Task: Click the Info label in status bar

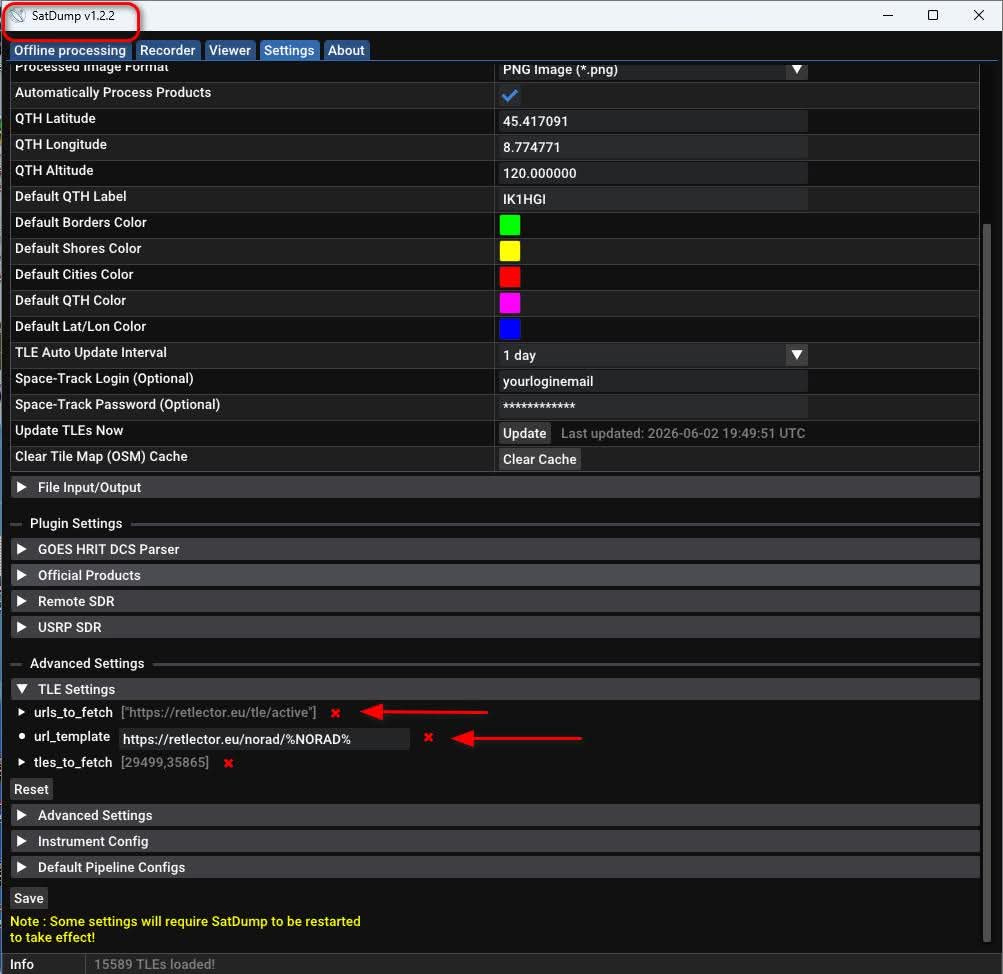Action: tap(22, 964)
